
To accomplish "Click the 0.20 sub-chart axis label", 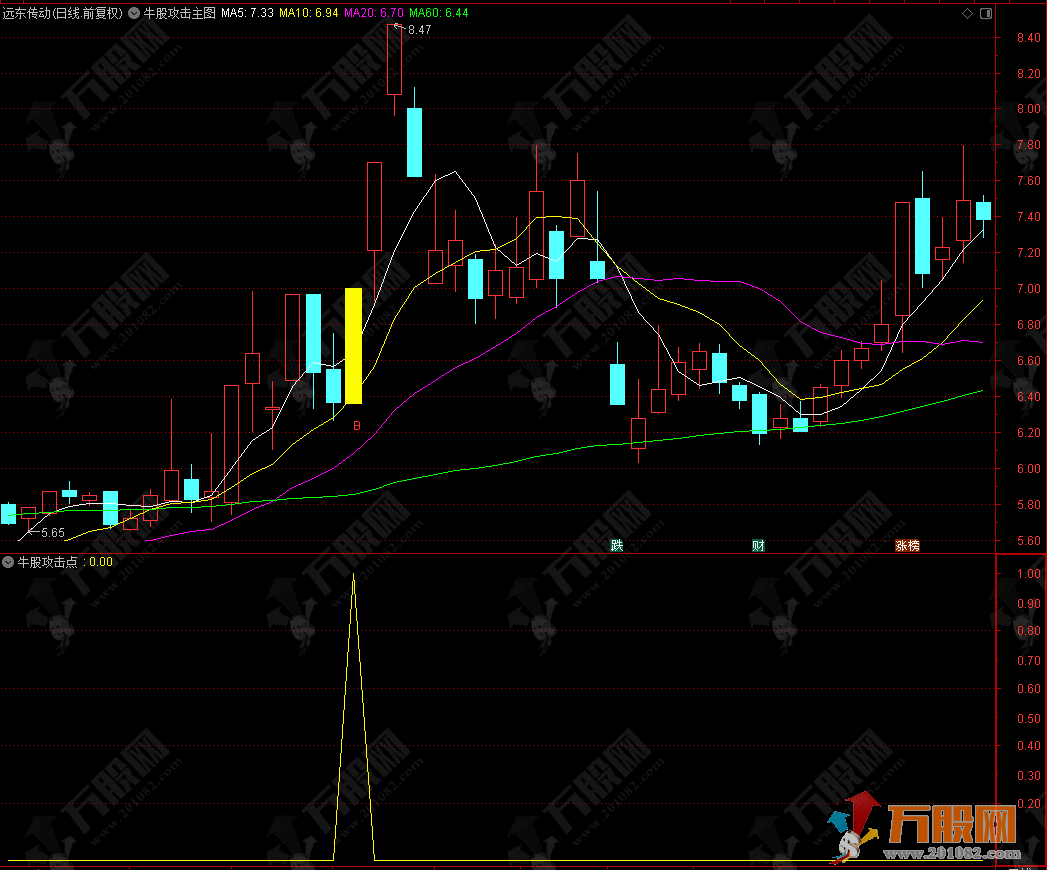I will 1028,804.
